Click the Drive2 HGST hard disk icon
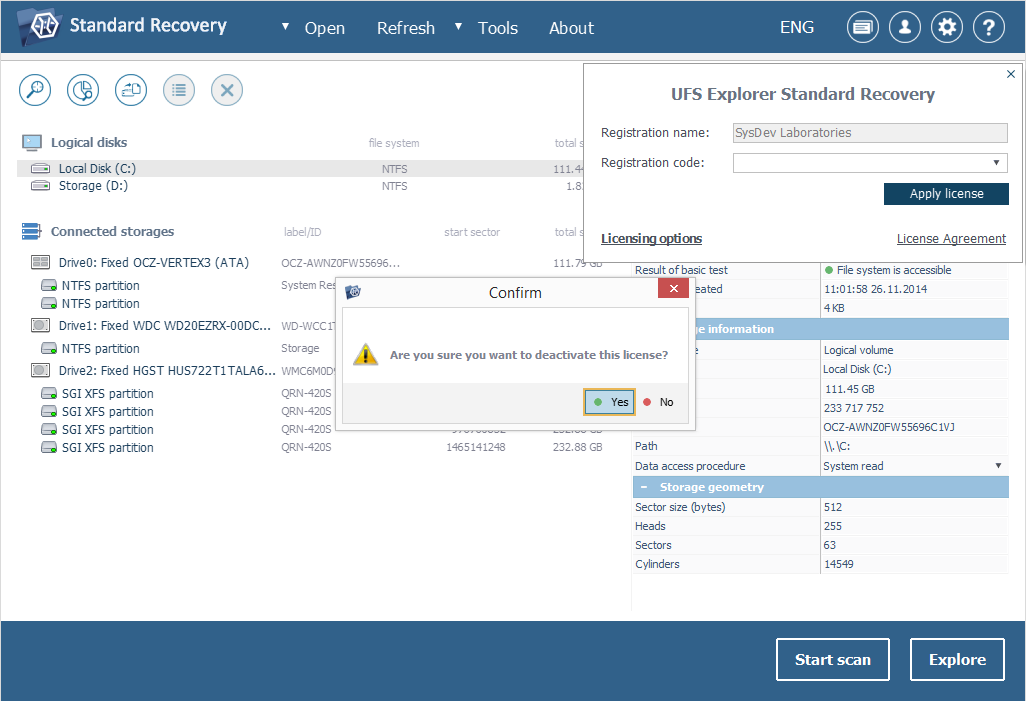The image size is (1026, 701). [41, 370]
